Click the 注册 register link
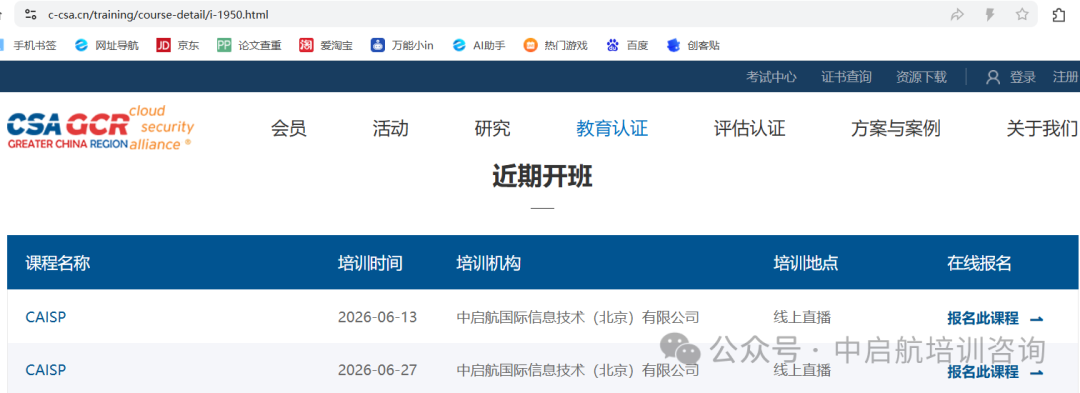The image size is (1080, 393). point(1066,77)
